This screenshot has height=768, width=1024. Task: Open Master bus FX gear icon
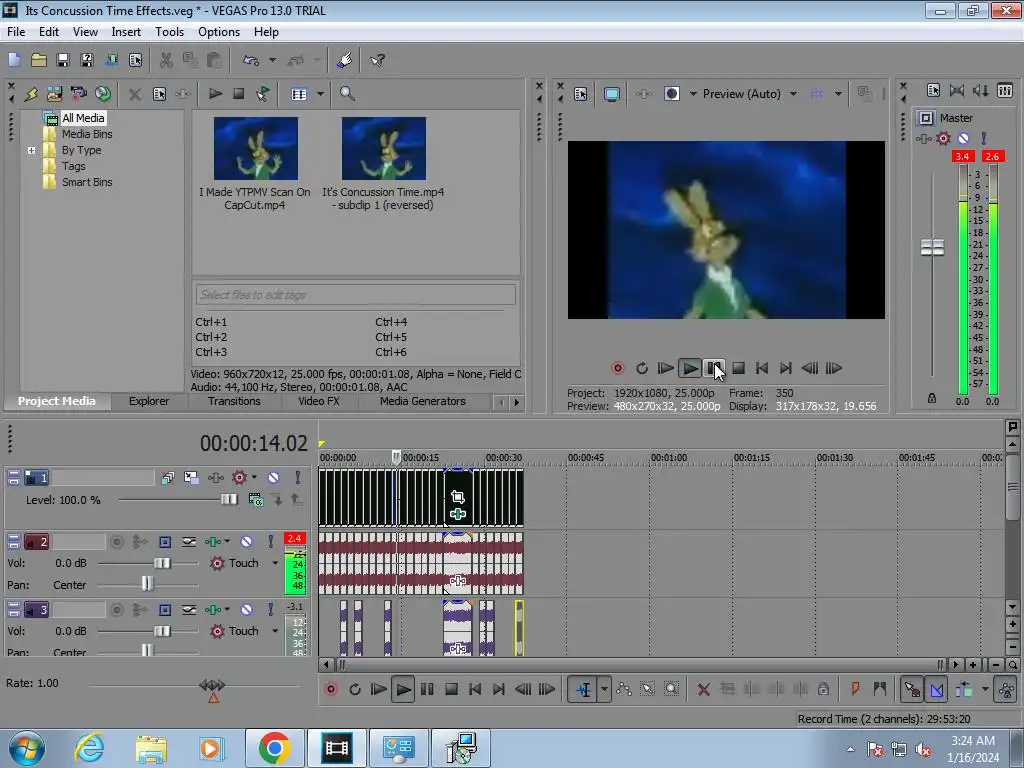coord(943,138)
